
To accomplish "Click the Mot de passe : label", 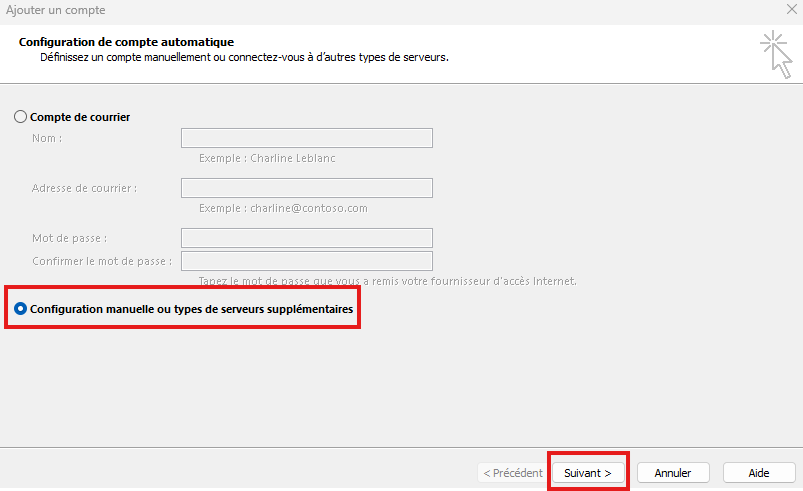I will pyautogui.click(x=69, y=238).
